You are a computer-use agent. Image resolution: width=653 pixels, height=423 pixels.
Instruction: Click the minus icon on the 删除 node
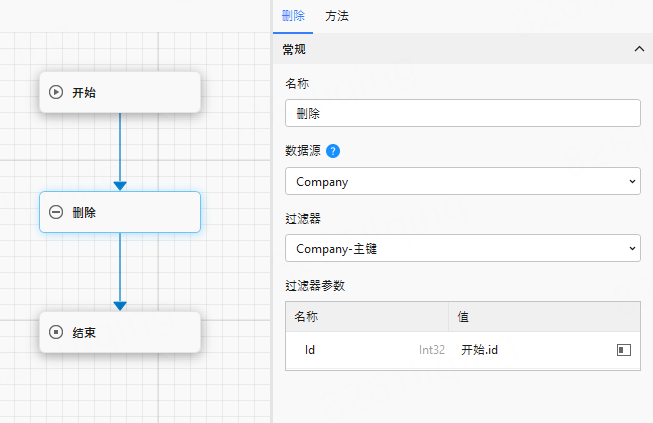pyautogui.click(x=57, y=212)
